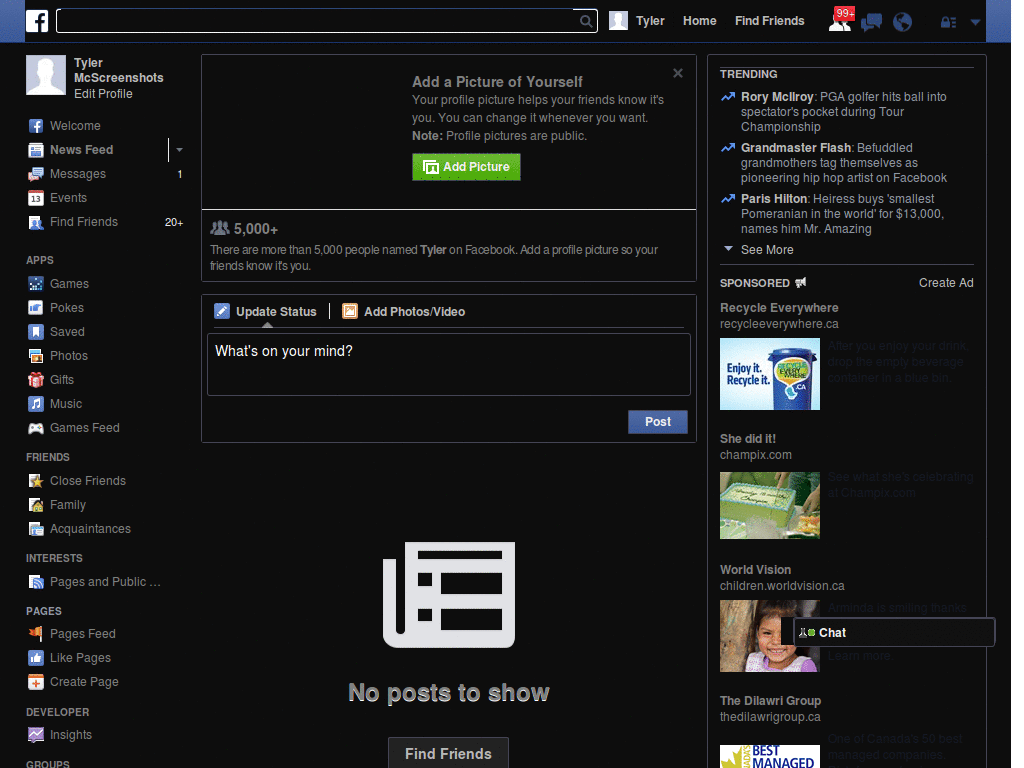Go to Home in the top bar
The width and height of the screenshot is (1024, 768).
point(699,21)
